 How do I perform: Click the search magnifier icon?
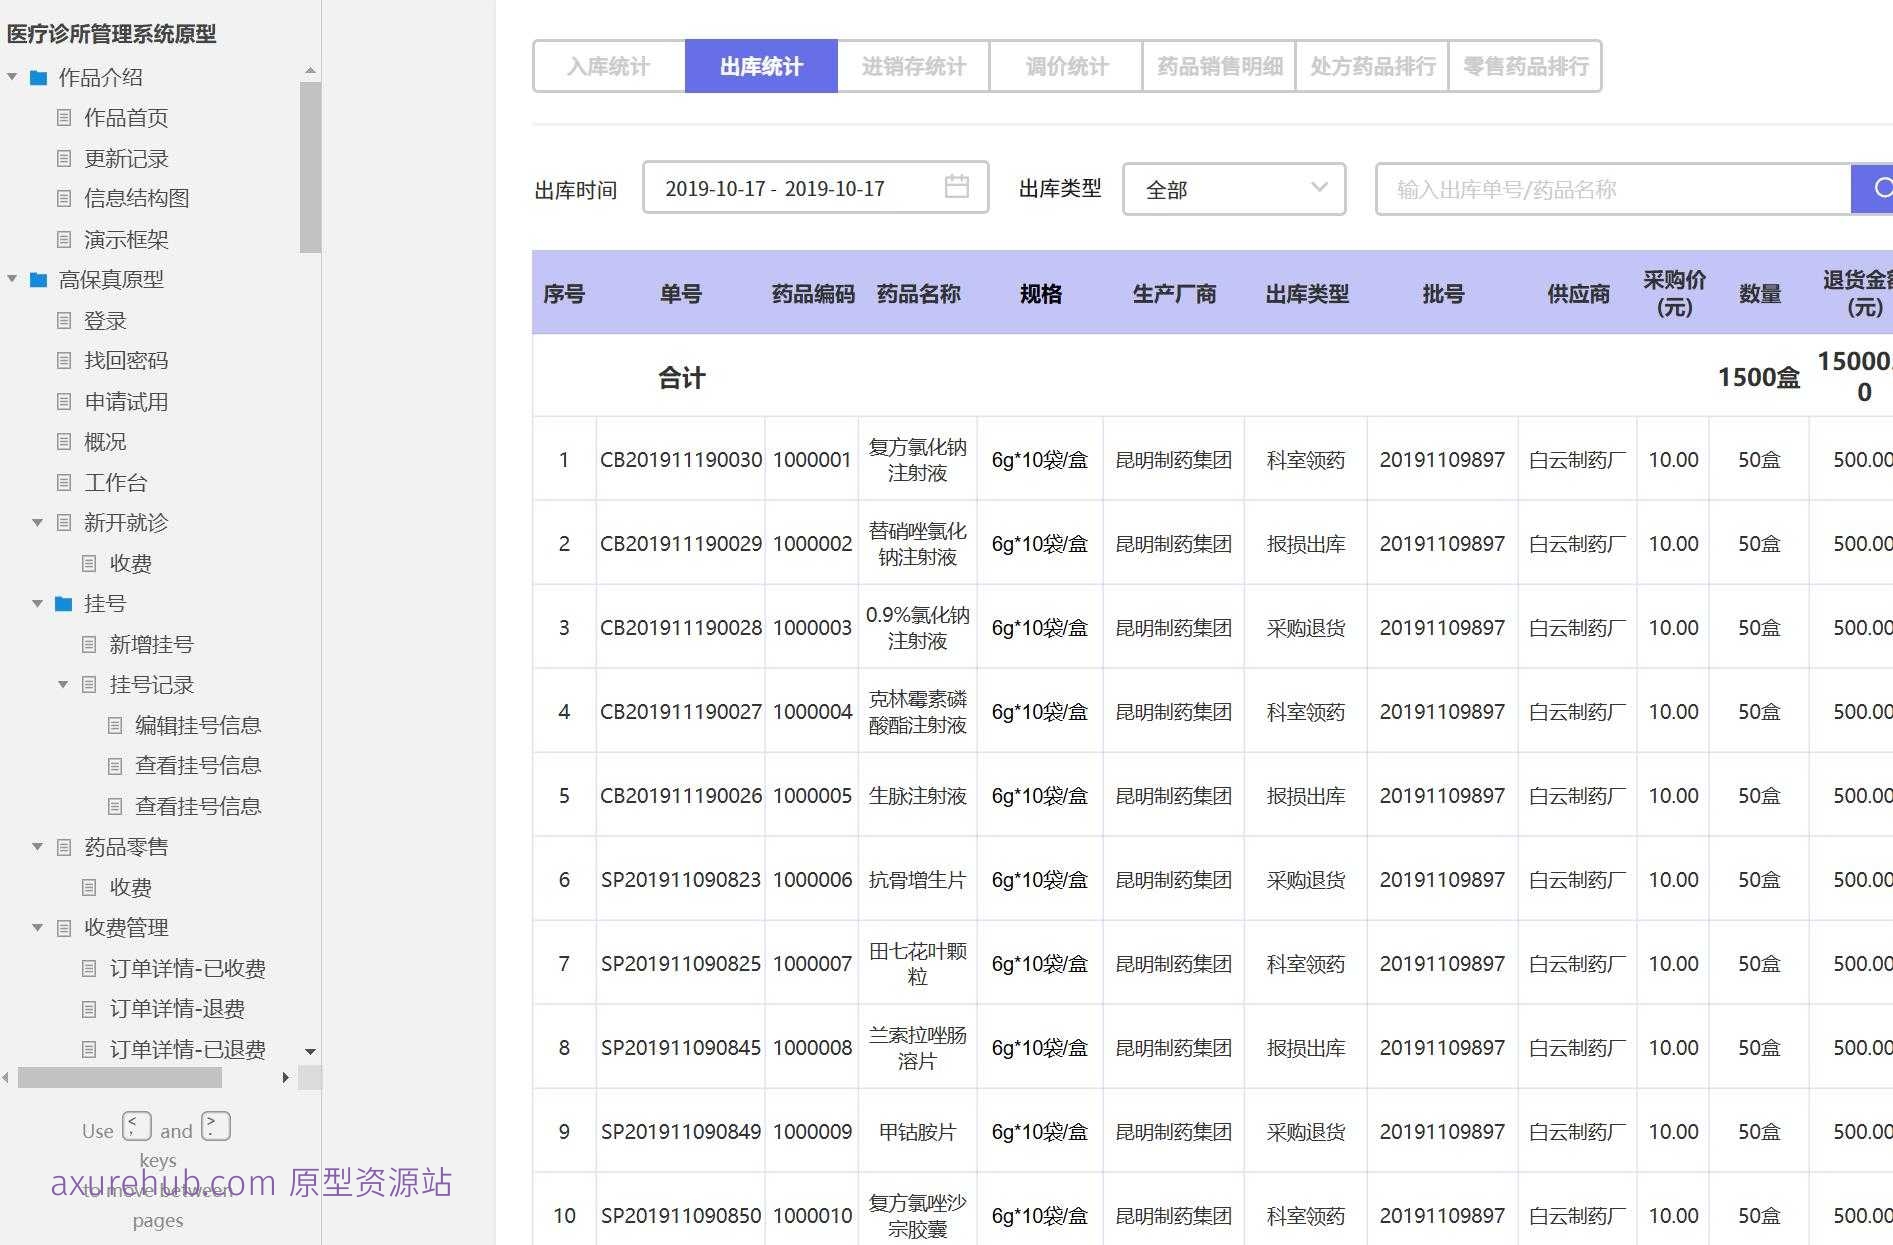(1883, 187)
